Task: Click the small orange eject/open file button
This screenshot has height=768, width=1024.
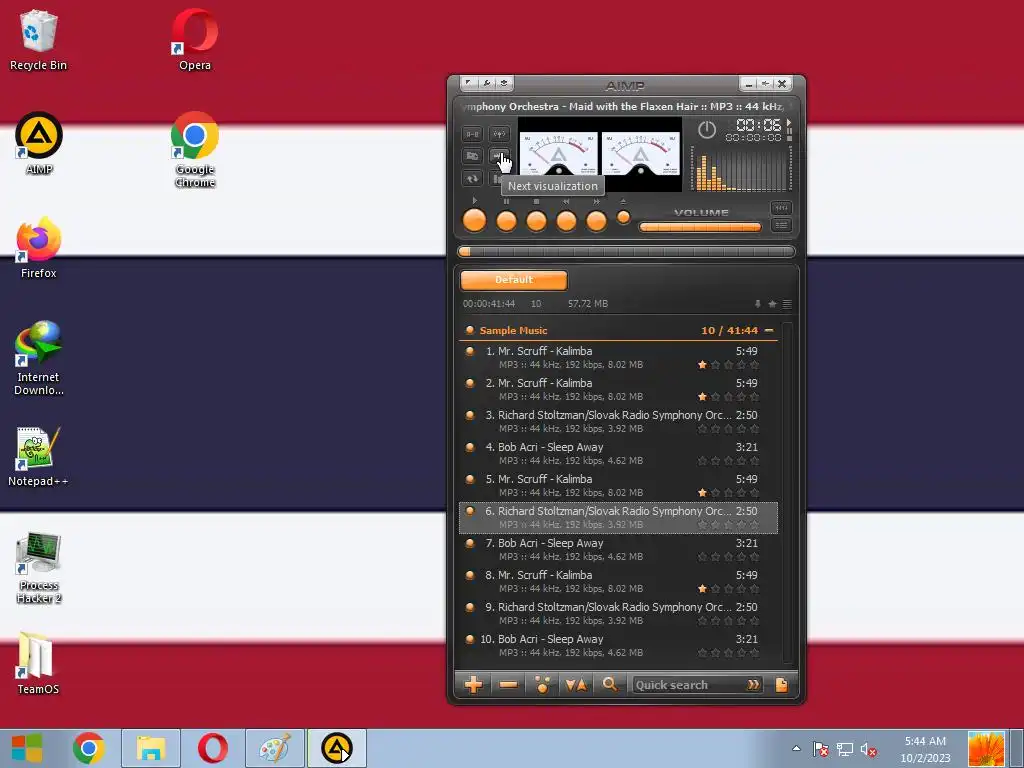Action: [623, 217]
